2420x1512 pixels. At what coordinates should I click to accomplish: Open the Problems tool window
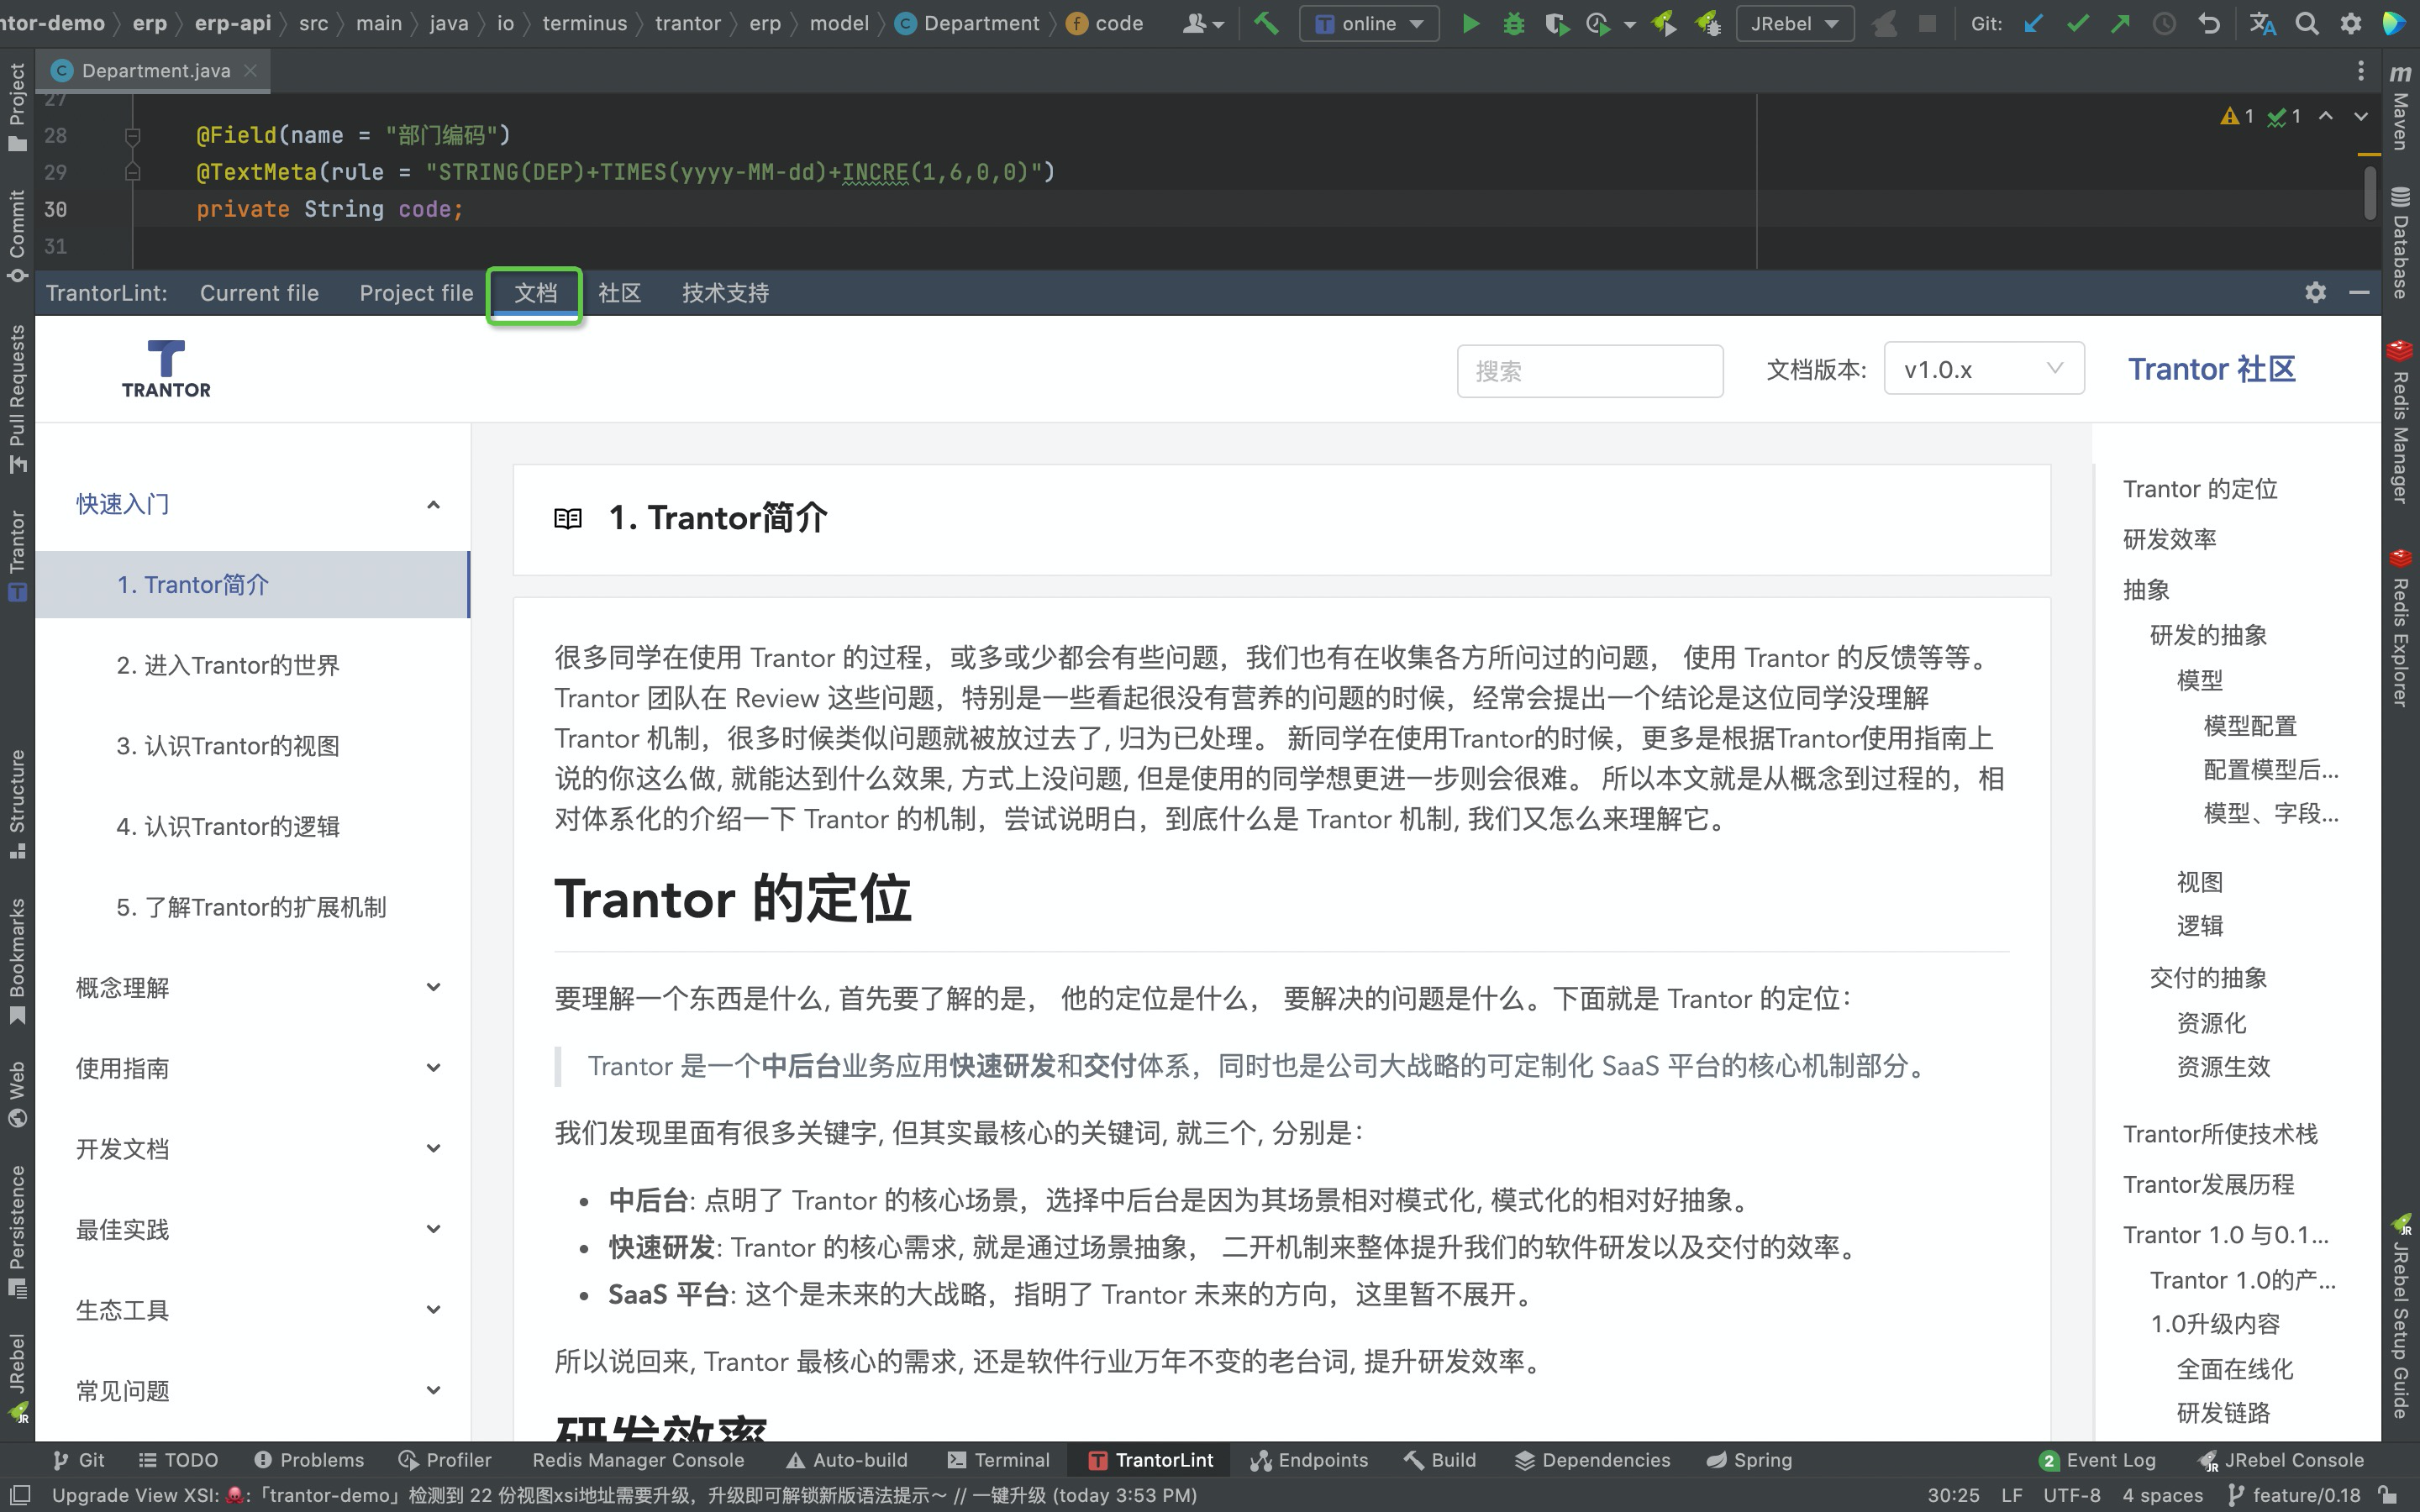[308, 1460]
